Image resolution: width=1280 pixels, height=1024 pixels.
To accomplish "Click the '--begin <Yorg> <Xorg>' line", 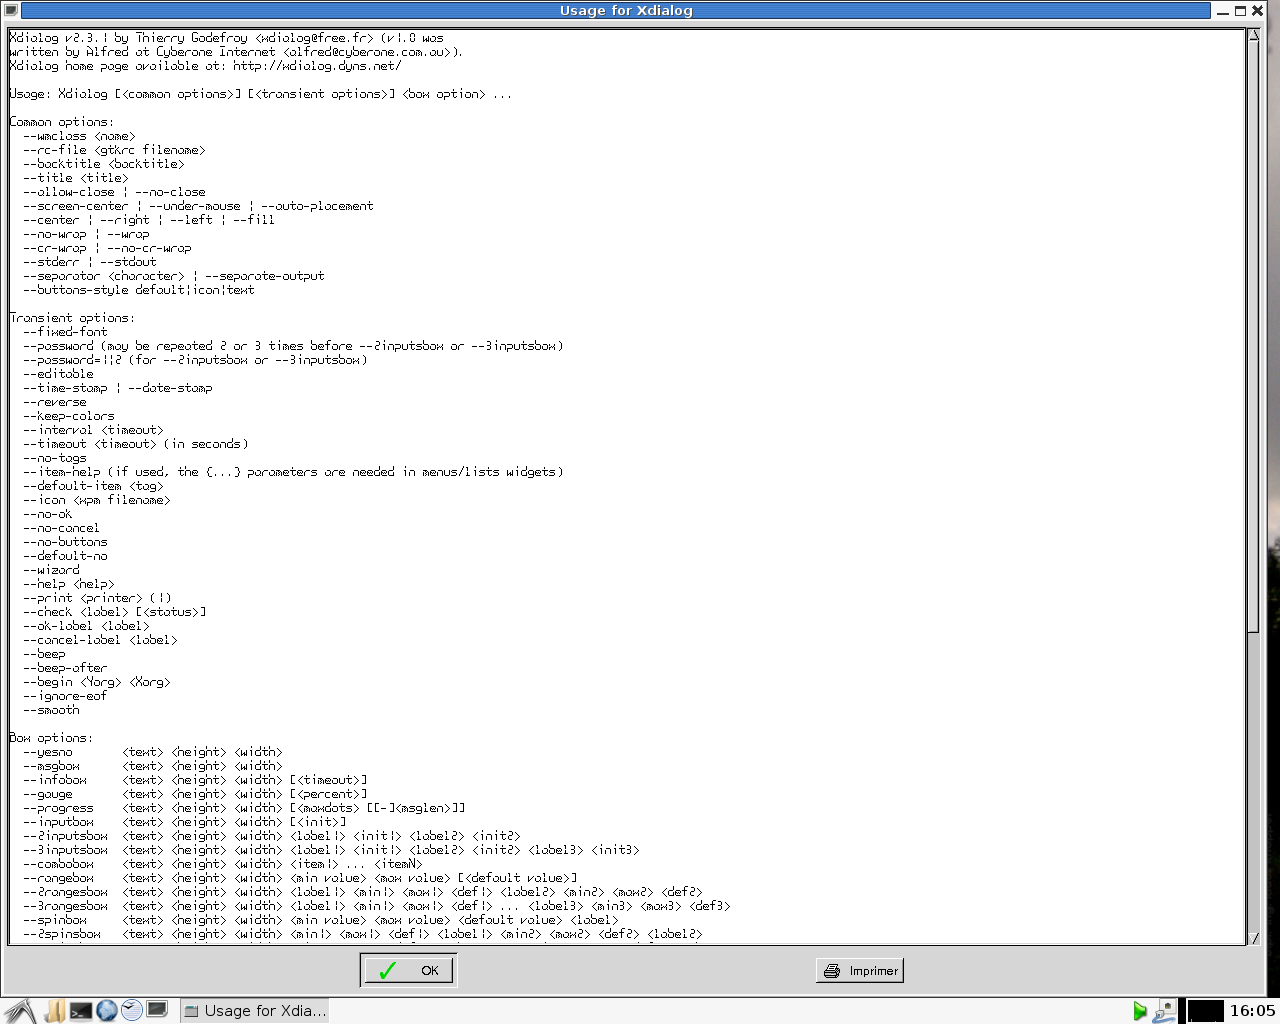I will pyautogui.click(x=97, y=682).
